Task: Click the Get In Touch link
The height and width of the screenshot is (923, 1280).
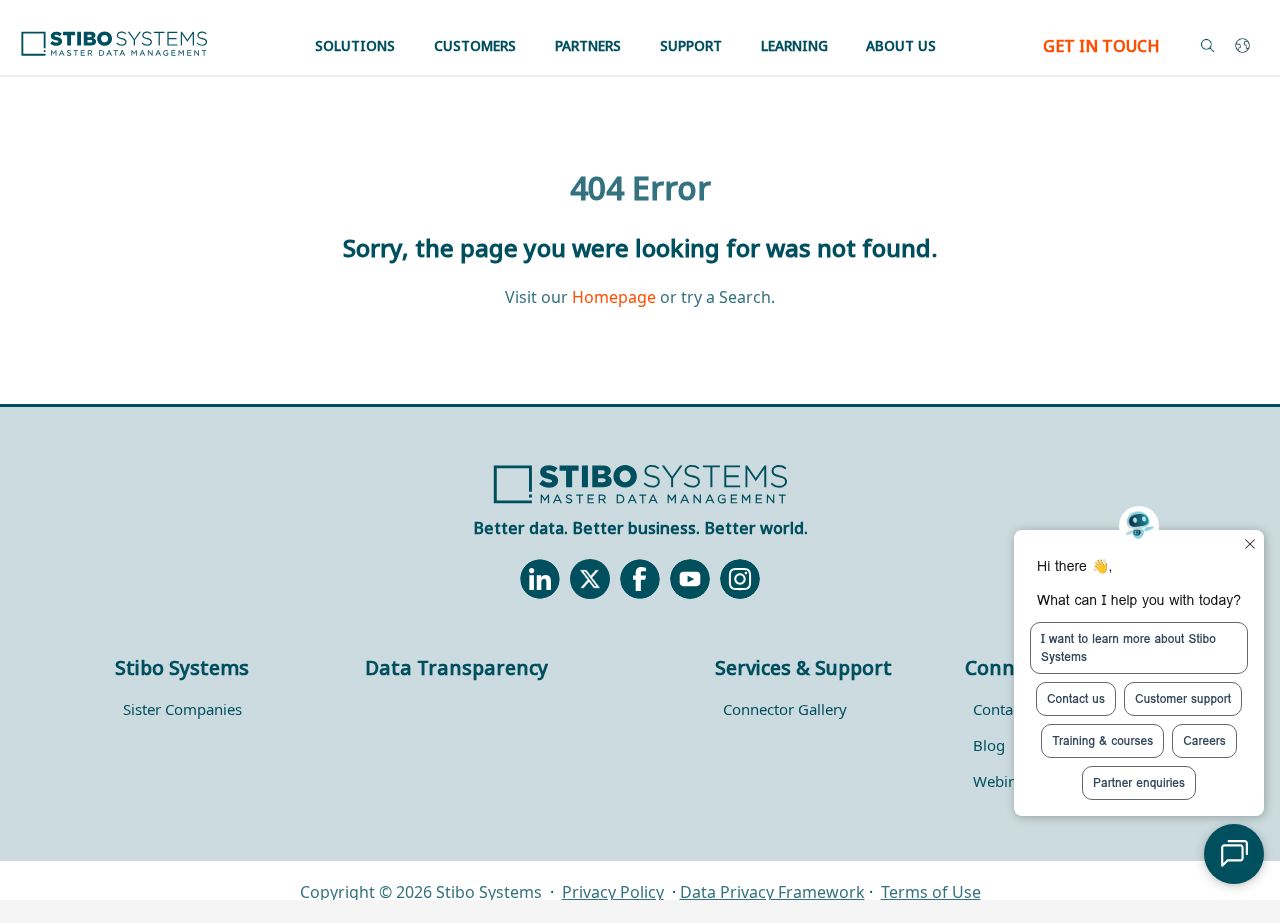Action: [x=1101, y=46]
